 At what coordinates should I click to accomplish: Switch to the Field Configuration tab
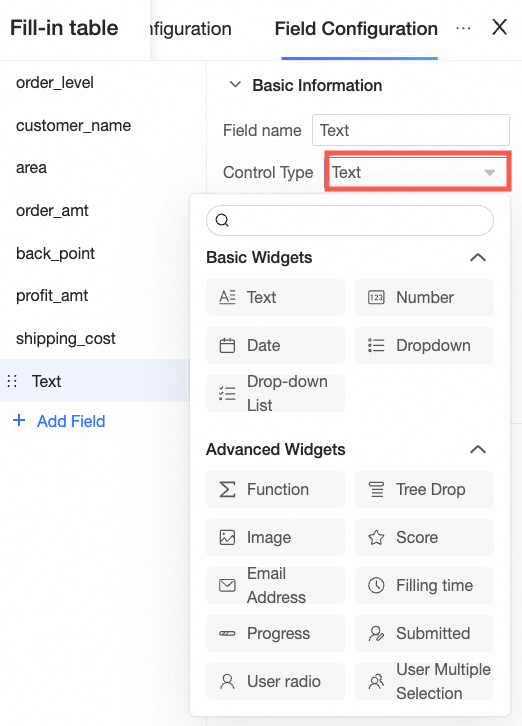[356, 29]
